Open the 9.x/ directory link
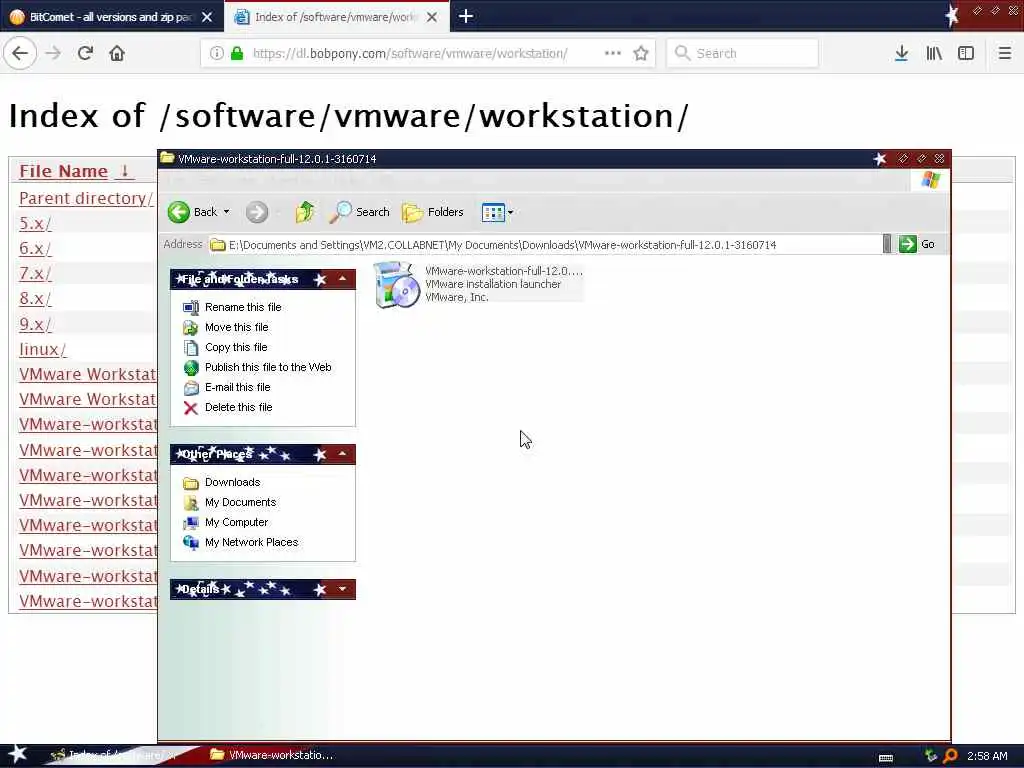The image size is (1024, 768). click(x=35, y=324)
